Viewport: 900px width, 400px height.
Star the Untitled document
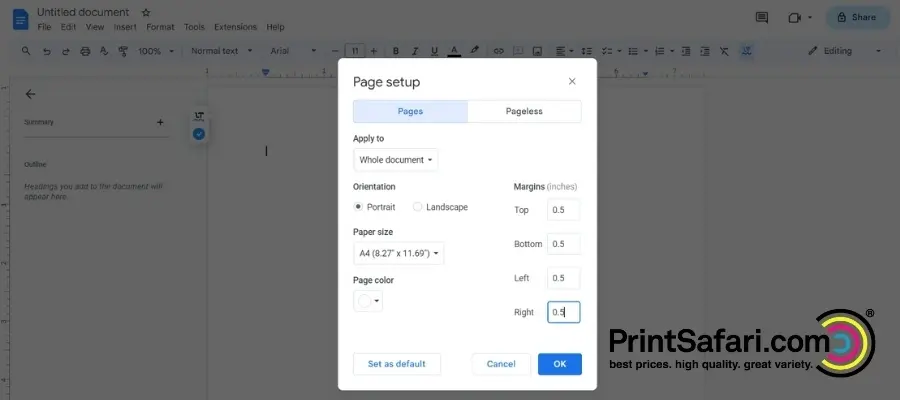pyautogui.click(x=146, y=13)
